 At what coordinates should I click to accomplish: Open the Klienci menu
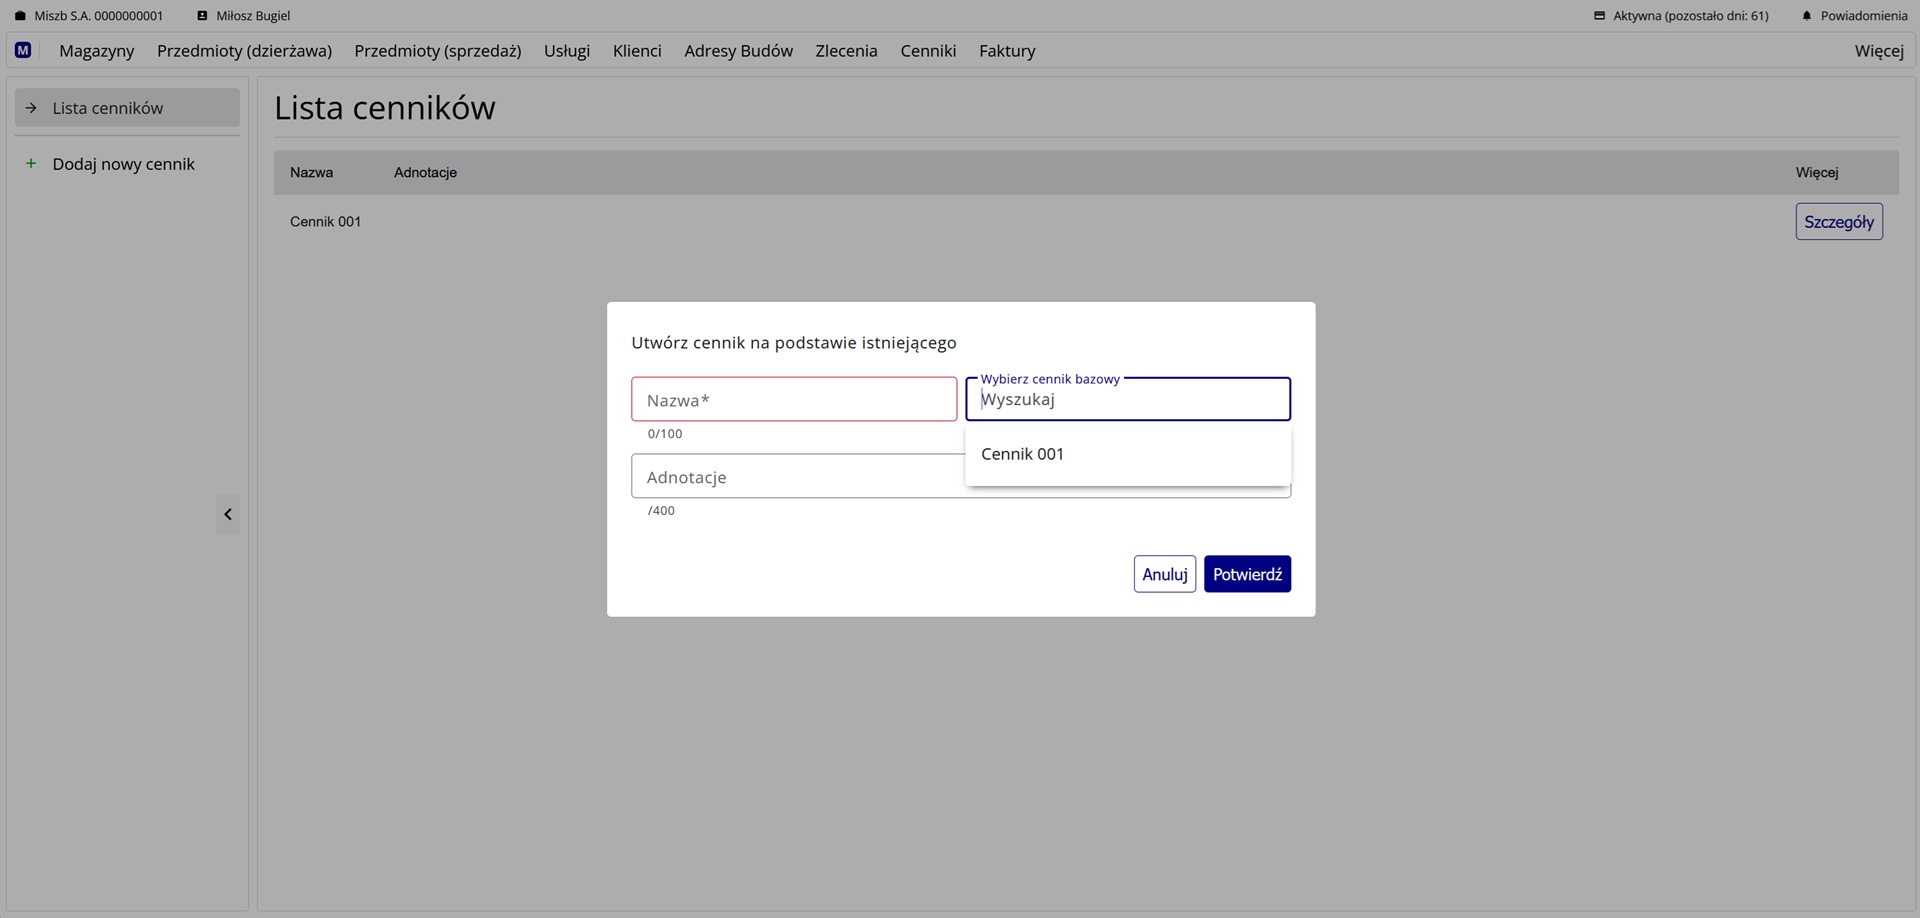[x=637, y=51]
